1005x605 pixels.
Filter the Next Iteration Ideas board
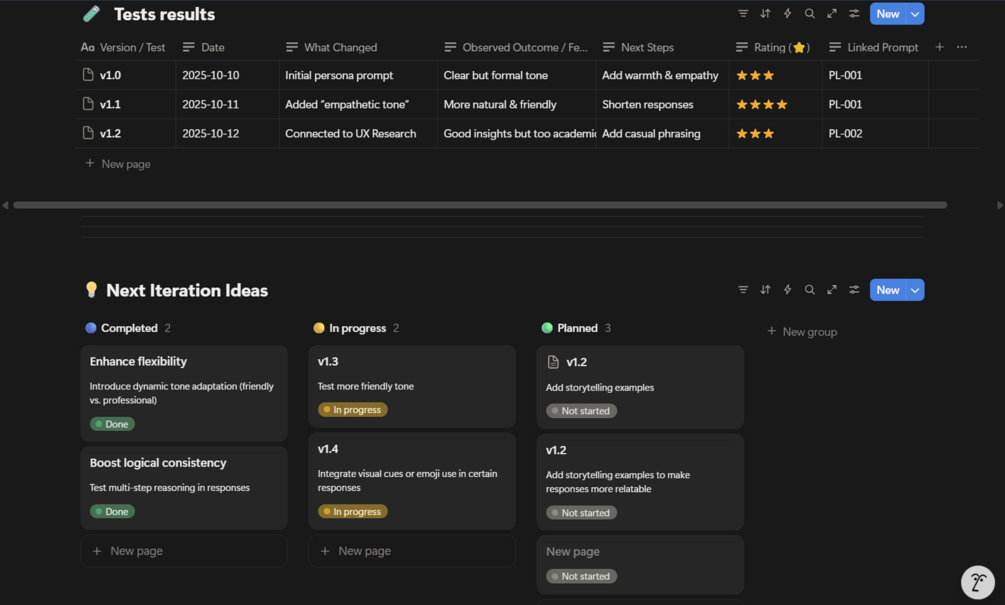(743, 290)
